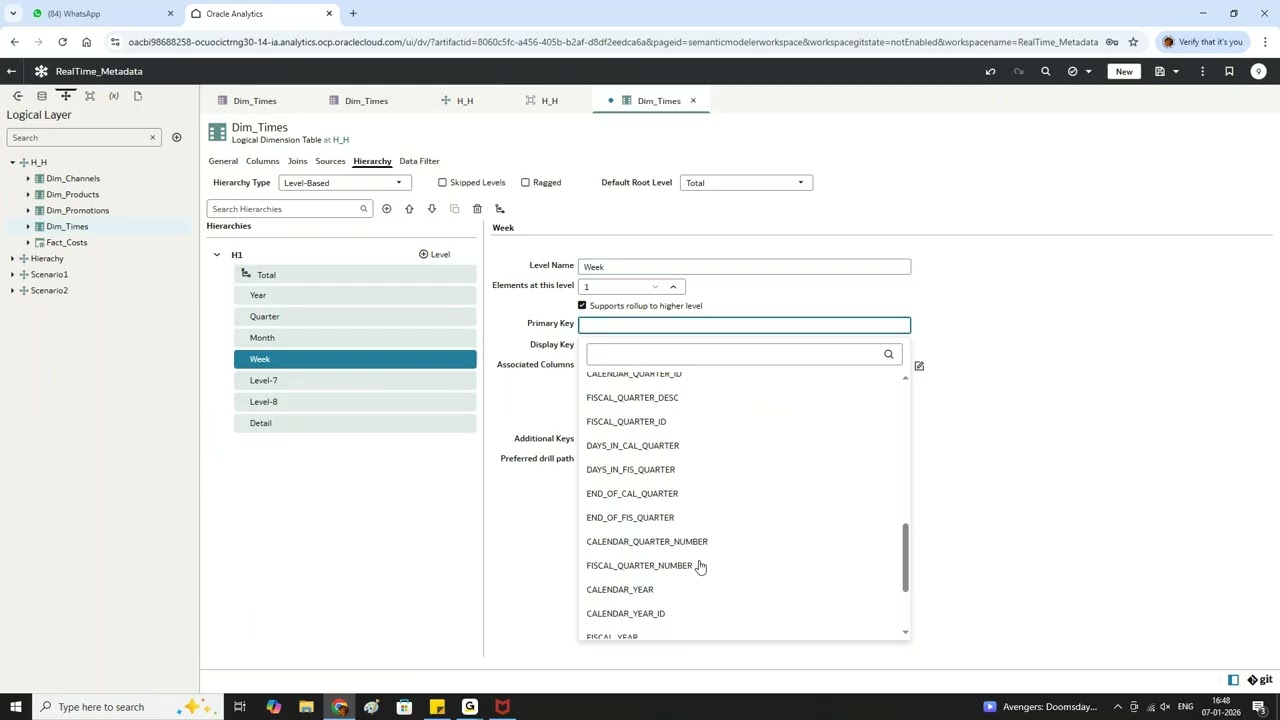This screenshot has height=720, width=1280.
Task: Close the active Dim_Times tab
Action: [692, 101]
